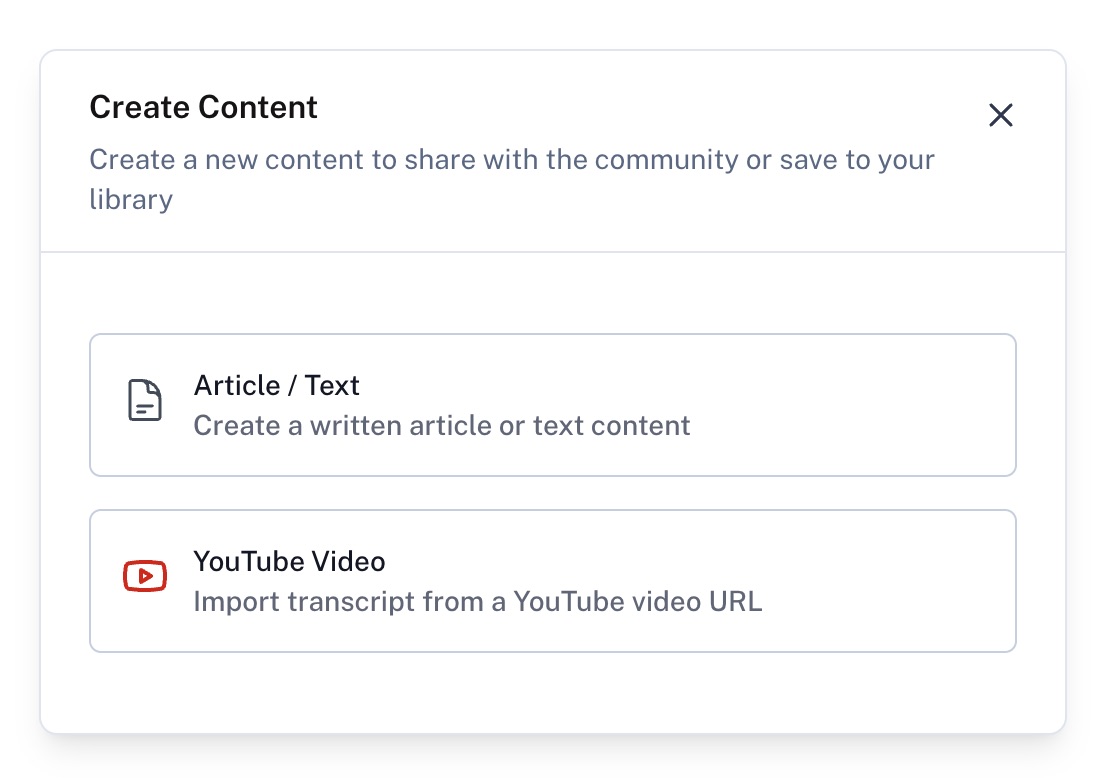Close the Create Content dialog with X
This screenshot has height=778, width=1110.
pos(1000,115)
